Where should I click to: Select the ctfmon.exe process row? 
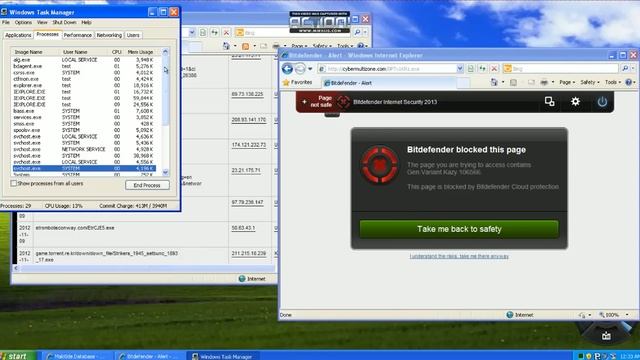pos(84,79)
